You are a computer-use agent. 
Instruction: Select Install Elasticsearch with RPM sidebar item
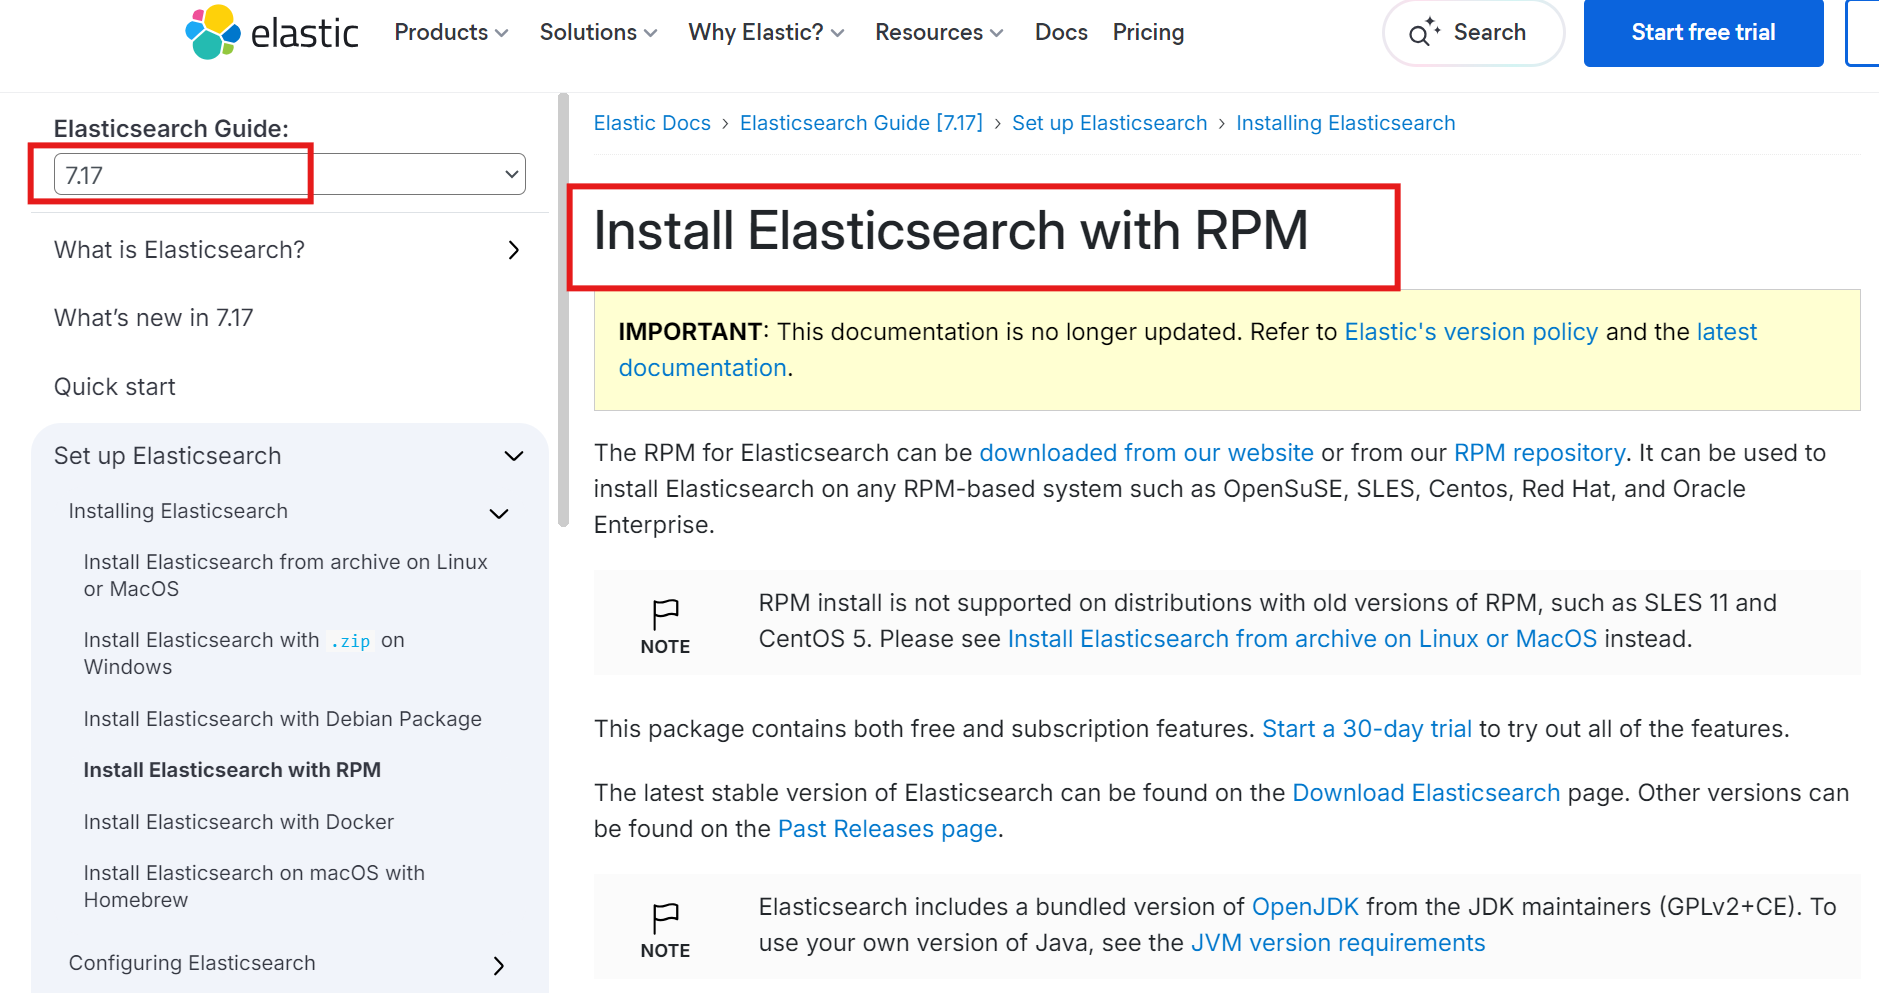tap(232, 770)
